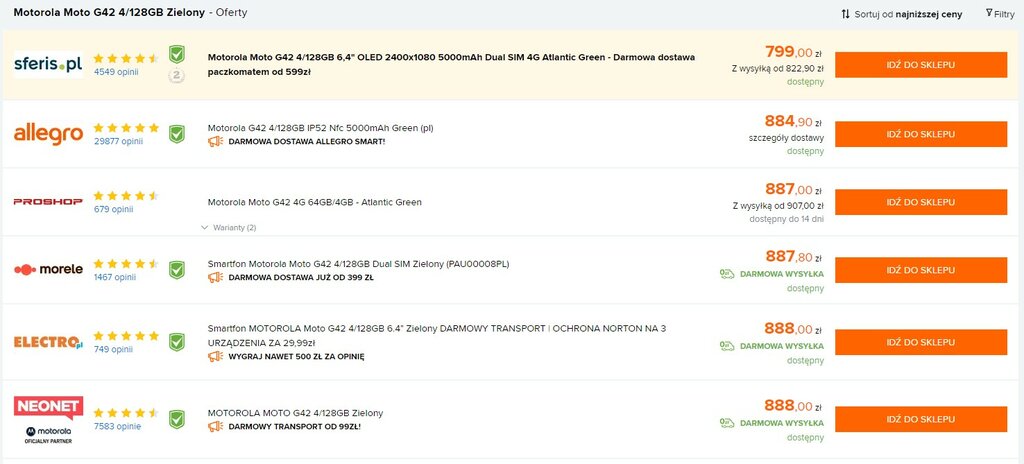Click the DARMOWA DOSTAWA ALLEGRO SMART! promo text
Screen dimensions: 1024x464
point(307,142)
